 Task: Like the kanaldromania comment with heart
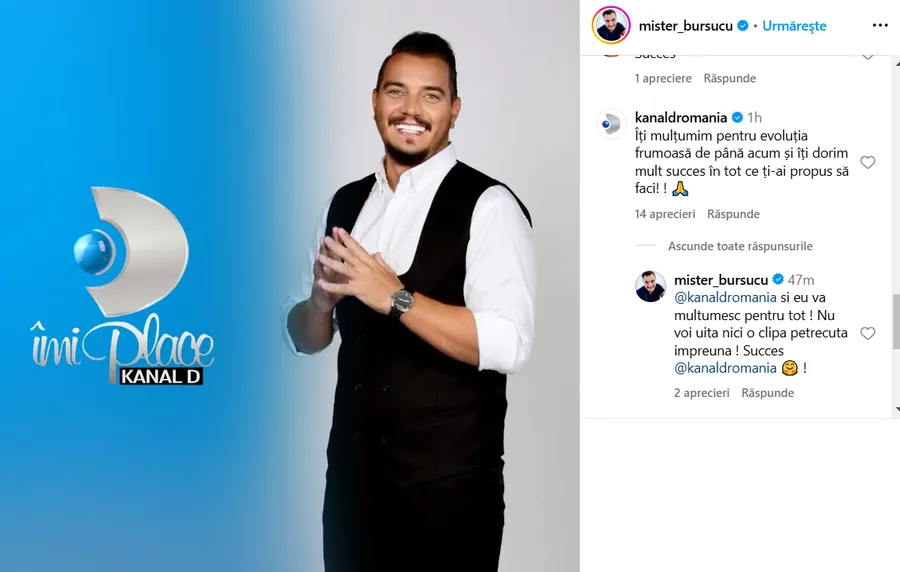coord(868,162)
